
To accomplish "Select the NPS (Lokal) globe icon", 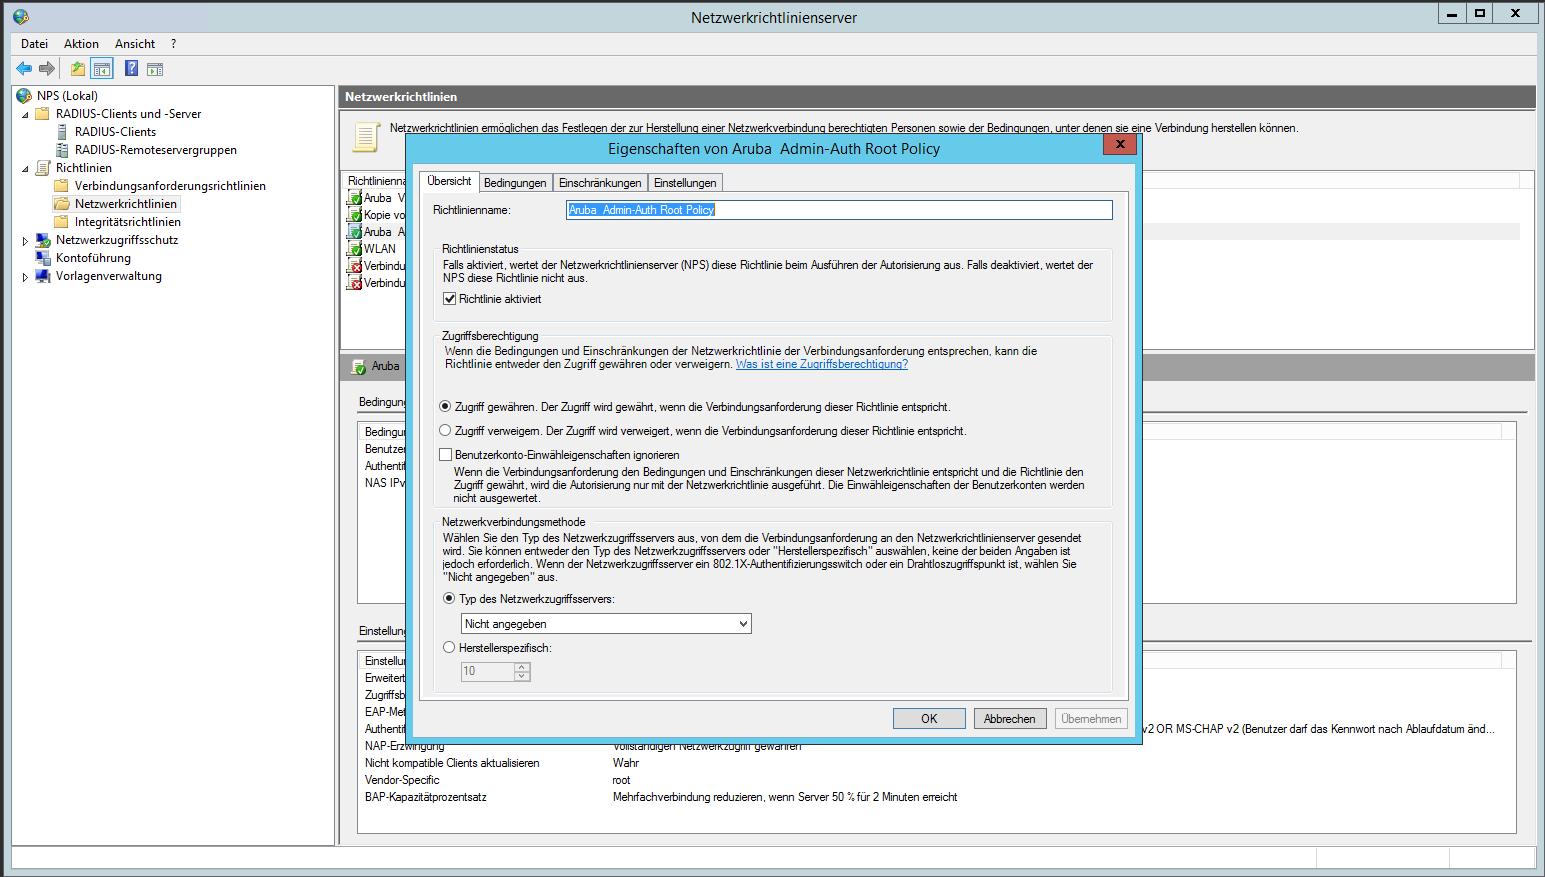I will point(24,96).
